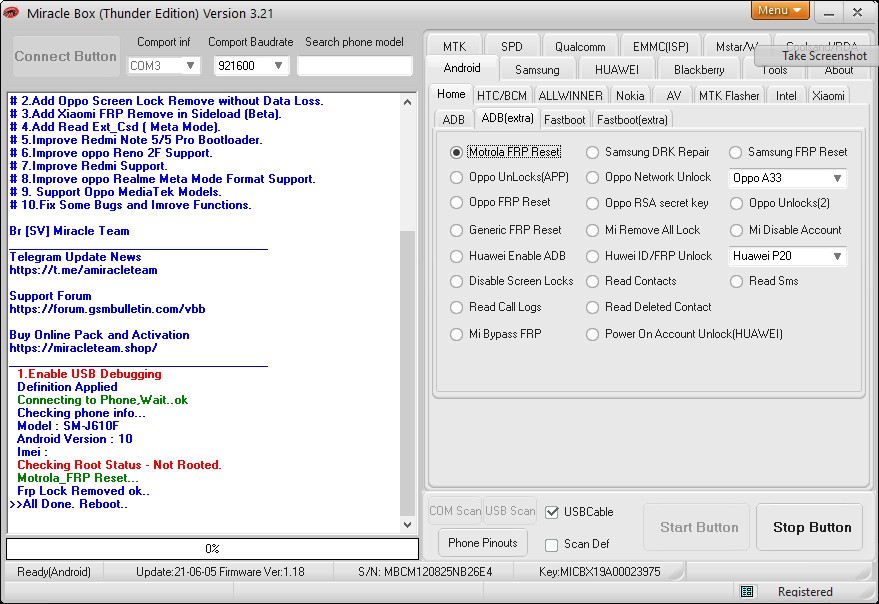Select Read Call Logs option

tap(456, 307)
